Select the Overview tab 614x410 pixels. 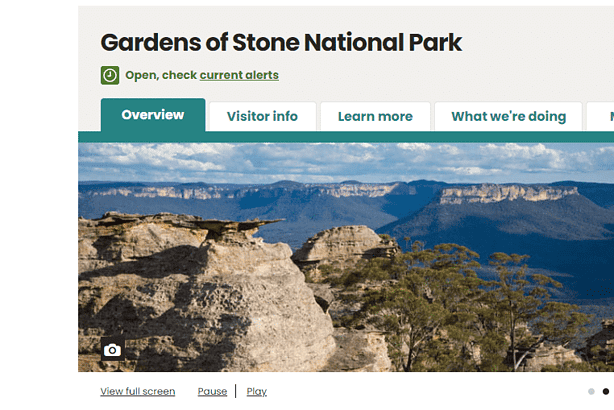(153, 115)
